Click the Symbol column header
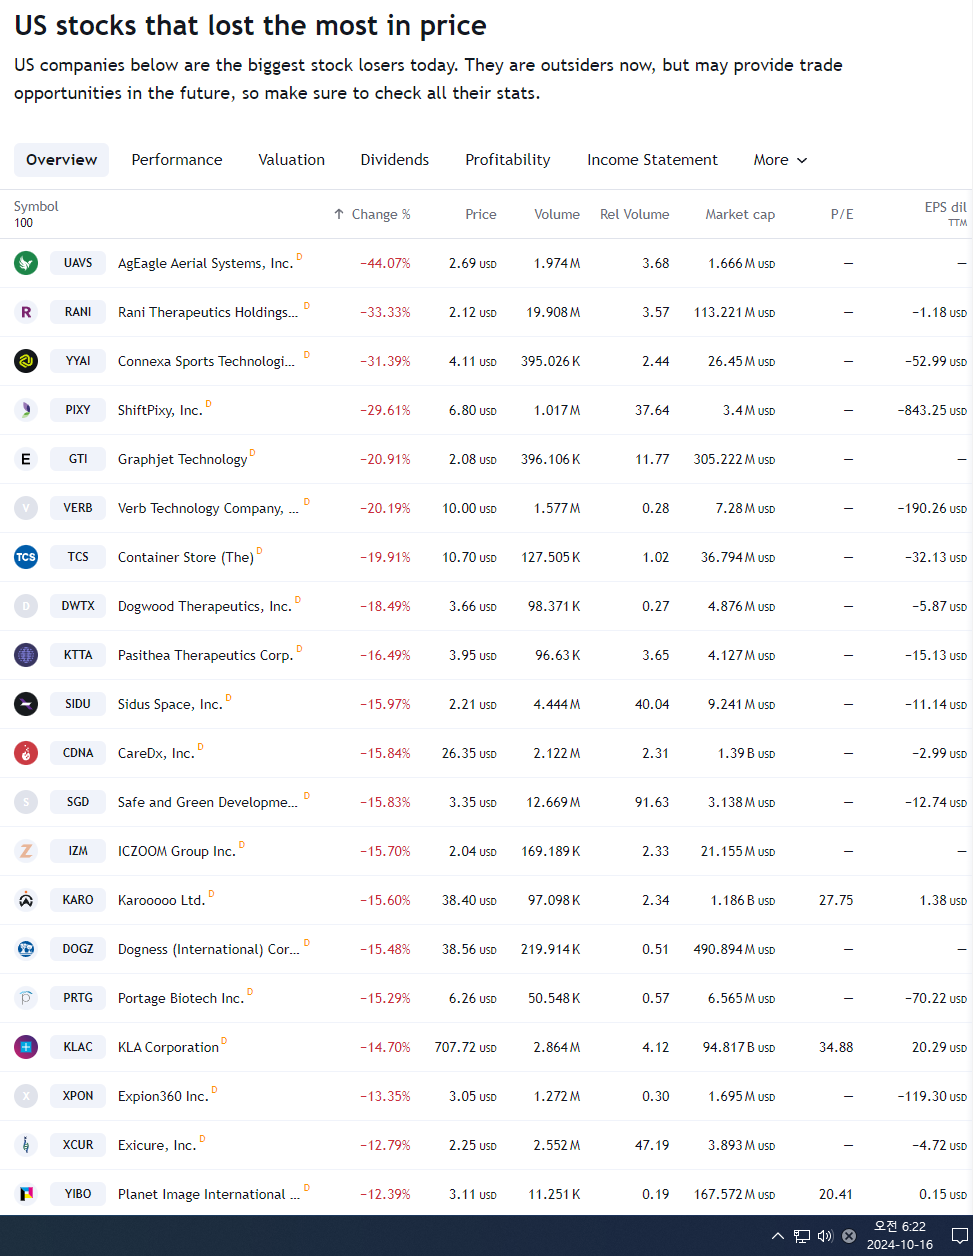 pos(36,206)
